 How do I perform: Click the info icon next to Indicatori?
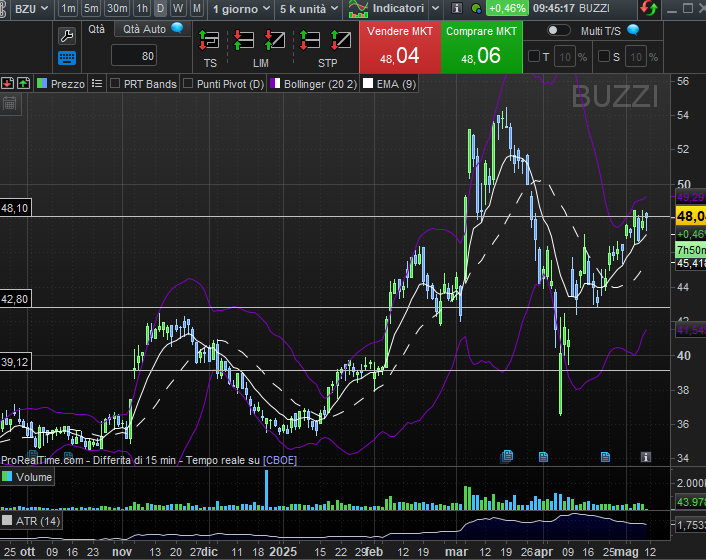click(x=456, y=8)
